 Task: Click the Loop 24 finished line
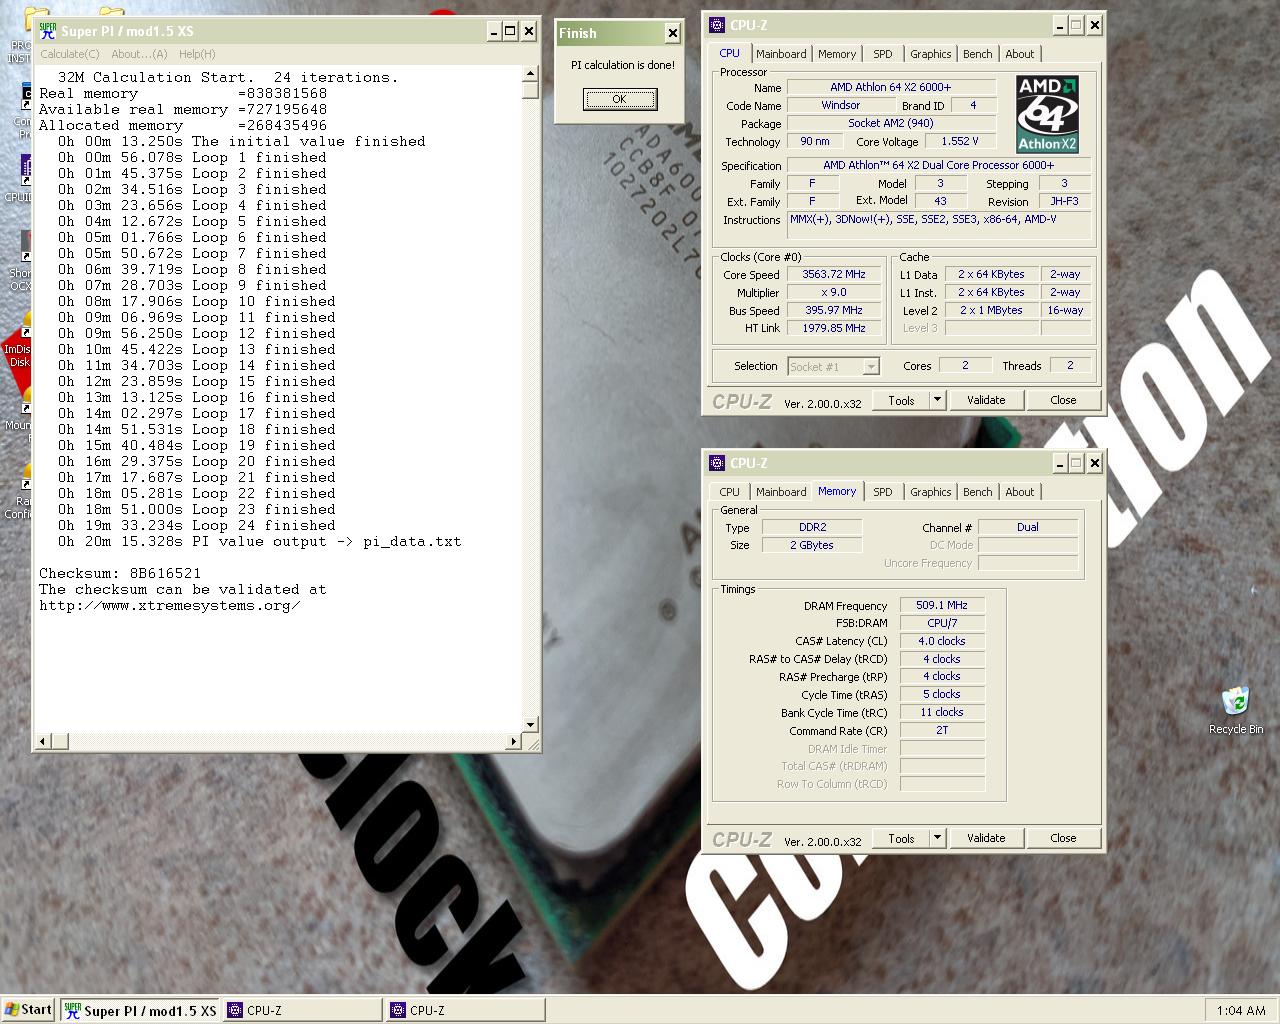coord(196,526)
